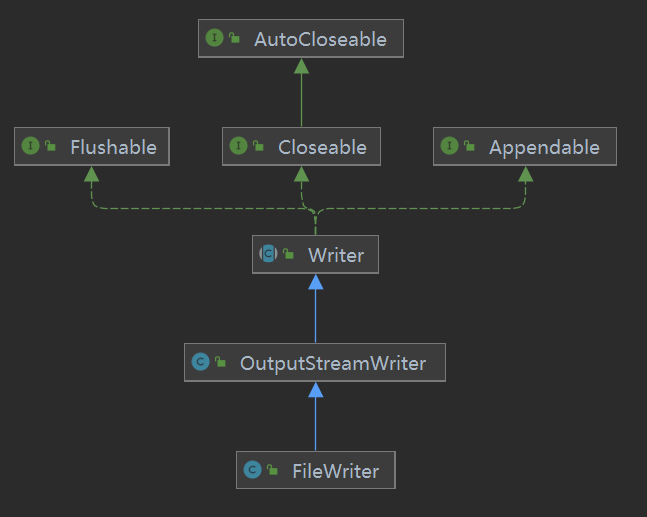The image size is (647, 517).
Task: Select the AutoCloseable interface node
Action: [301, 38]
